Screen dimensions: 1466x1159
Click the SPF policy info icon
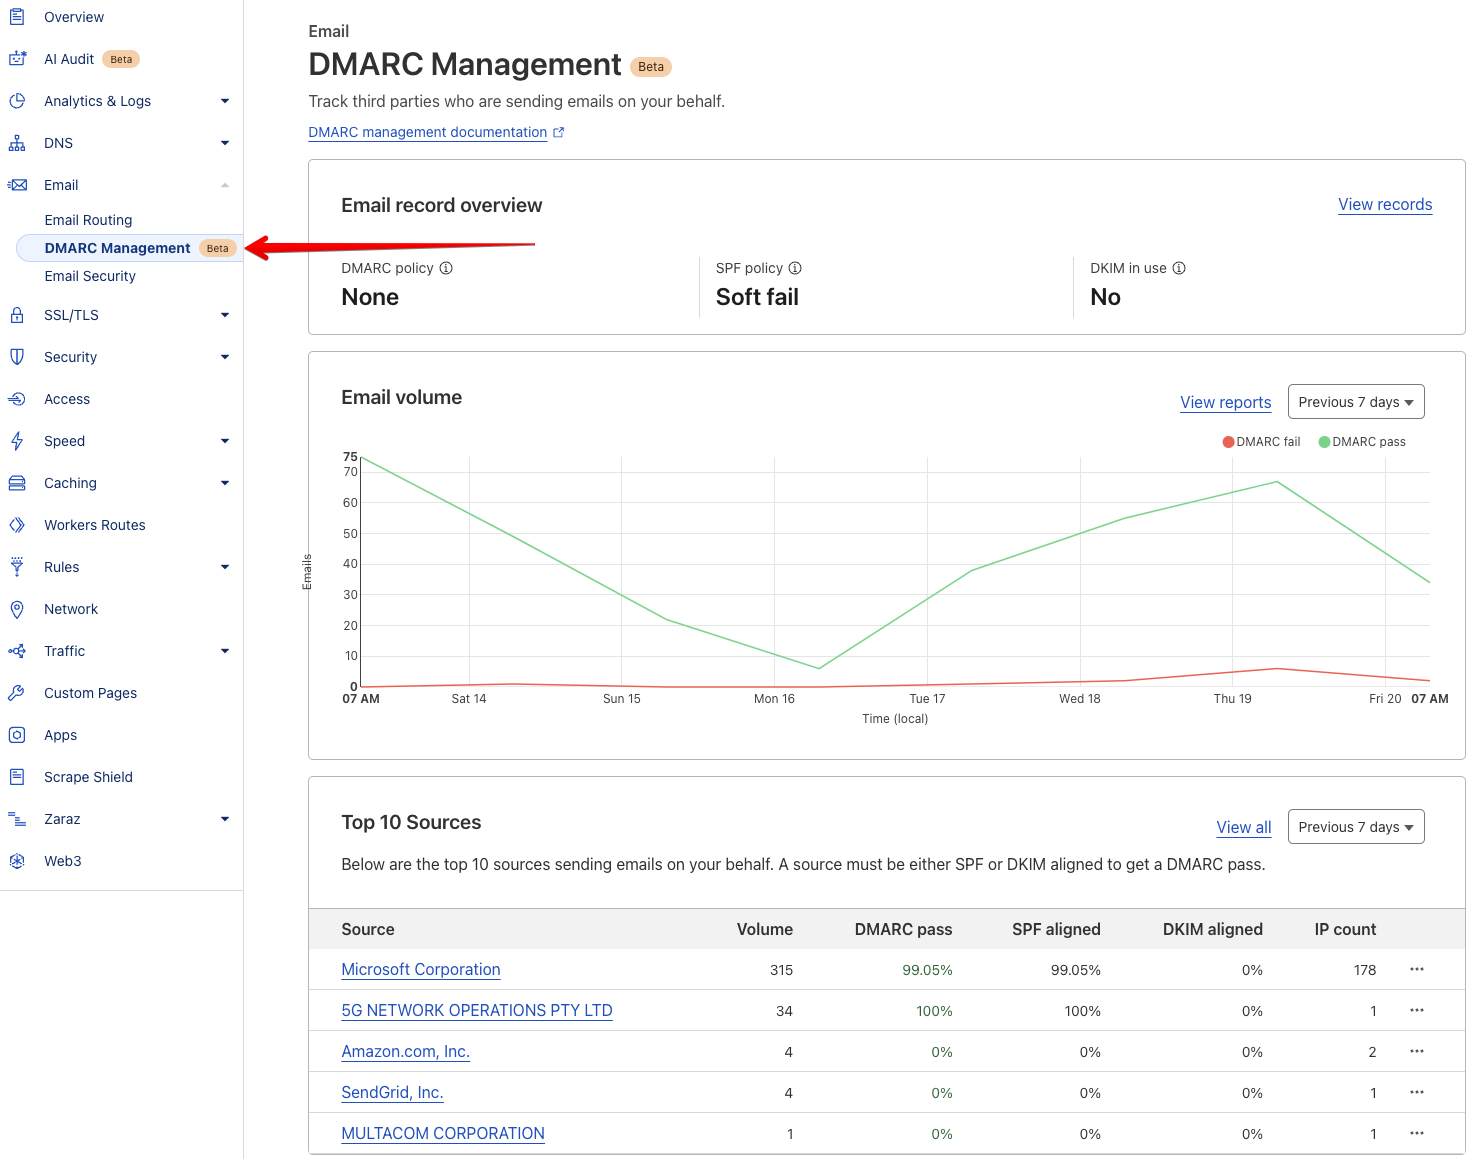pyautogui.click(x=795, y=268)
